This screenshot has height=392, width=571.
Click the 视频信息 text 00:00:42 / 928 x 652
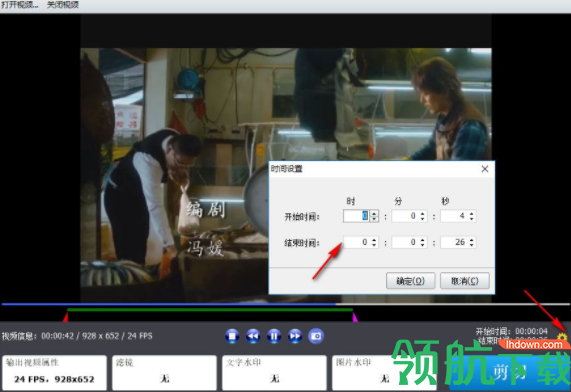[77, 336]
